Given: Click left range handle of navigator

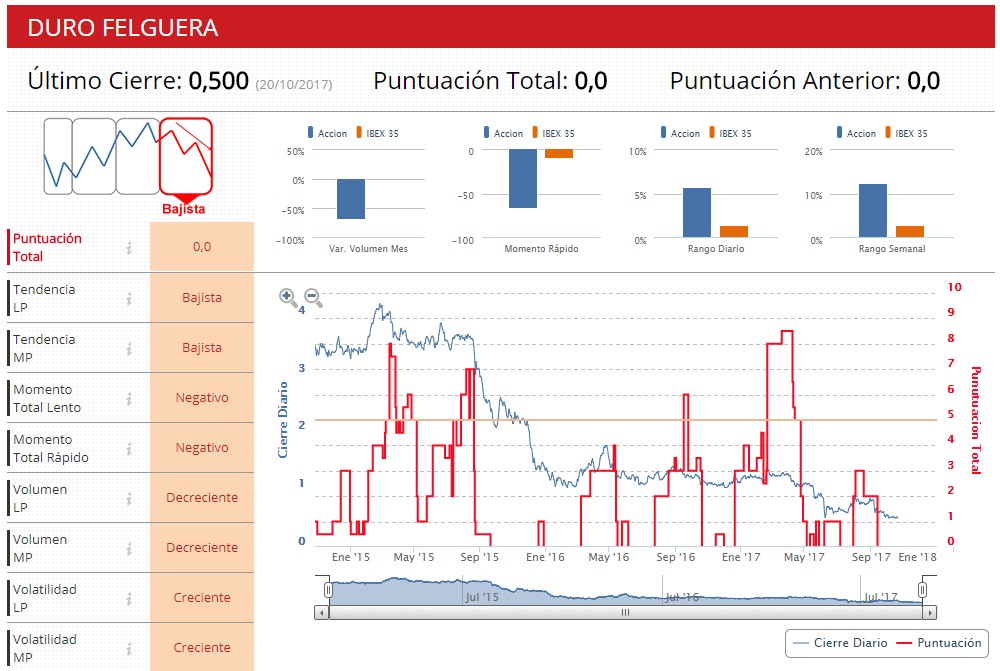Looking at the screenshot, I should (328, 590).
